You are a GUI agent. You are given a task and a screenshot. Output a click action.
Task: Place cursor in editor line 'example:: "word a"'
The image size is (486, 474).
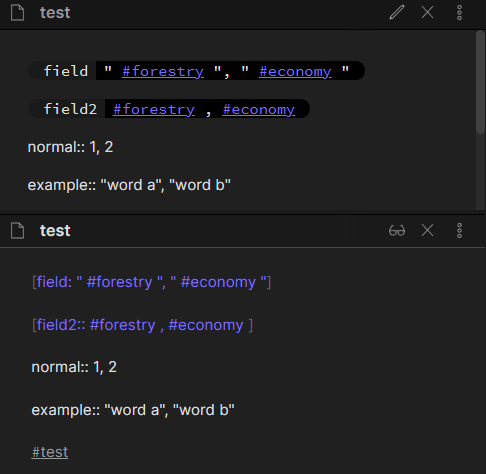pos(133,410)
